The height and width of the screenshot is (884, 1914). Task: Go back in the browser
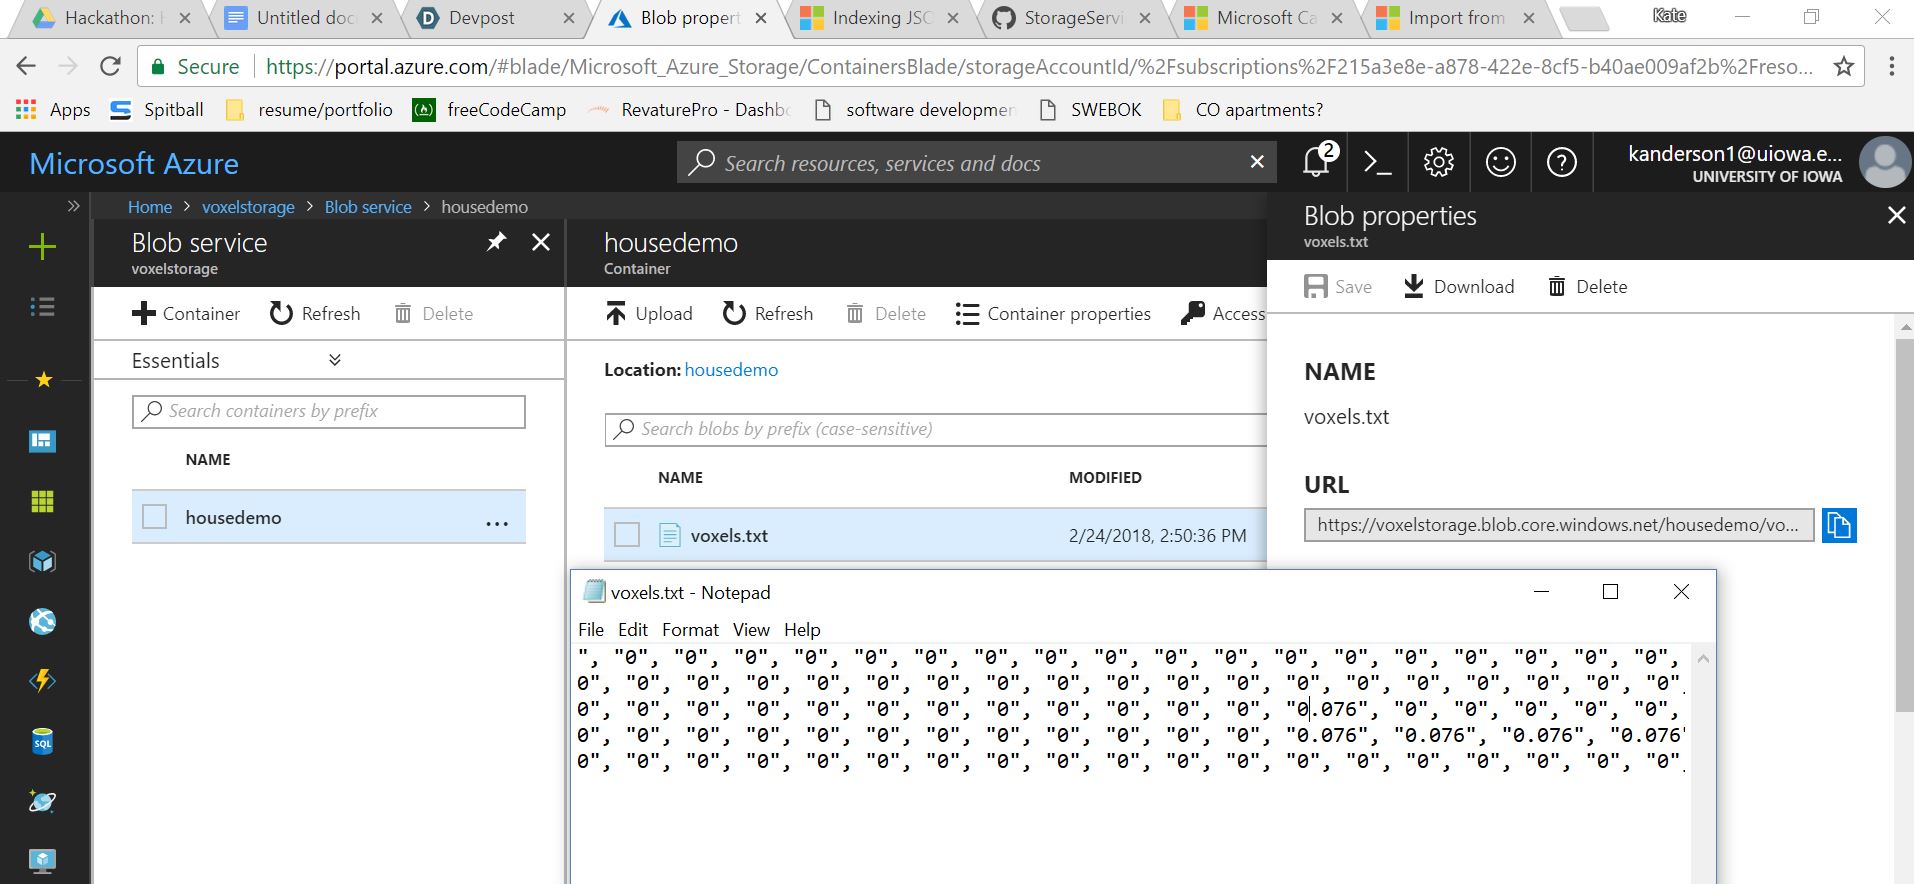(x=27, y=67)
